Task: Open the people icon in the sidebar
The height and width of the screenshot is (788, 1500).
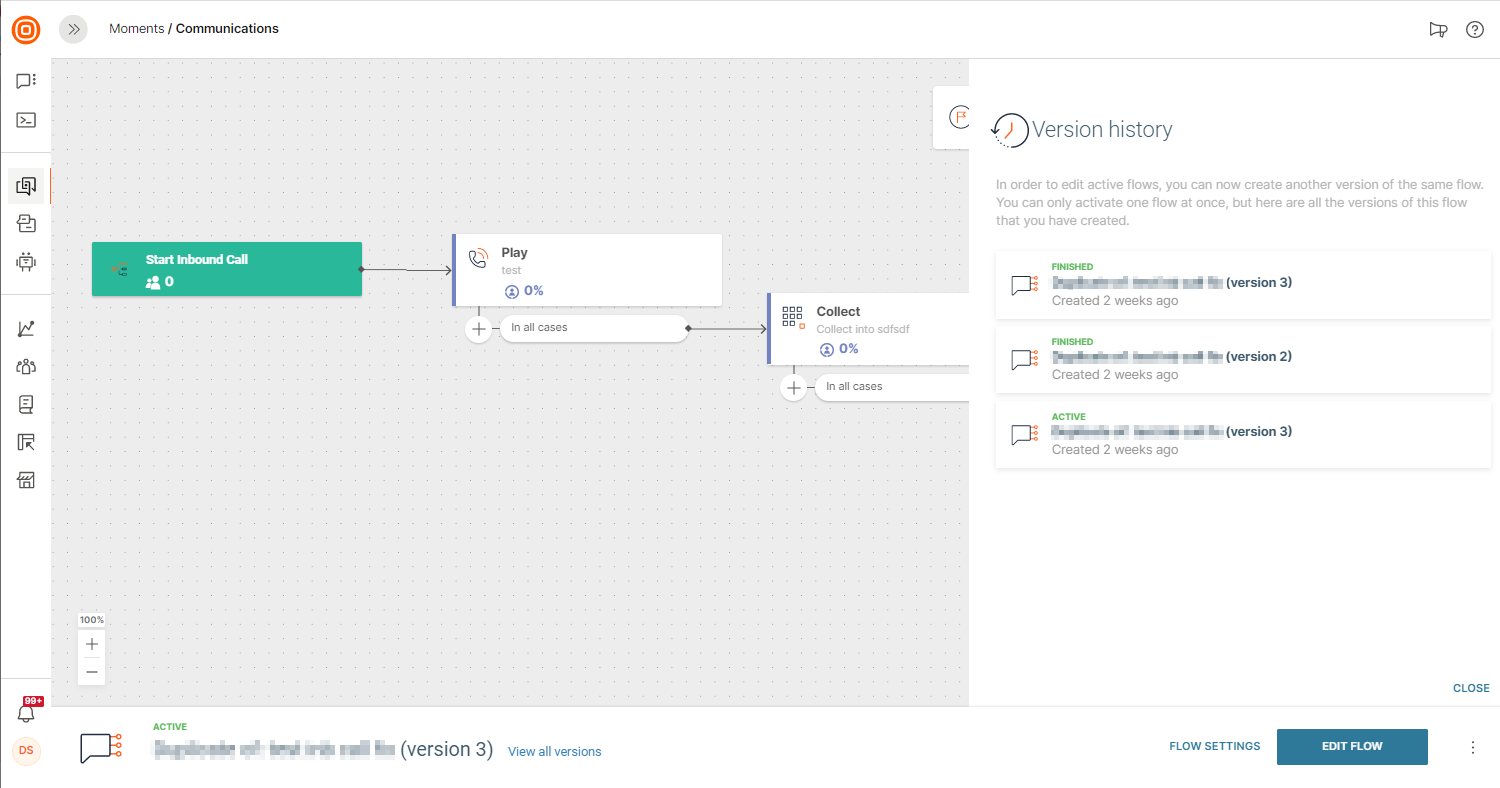Action: coord(26,366)
